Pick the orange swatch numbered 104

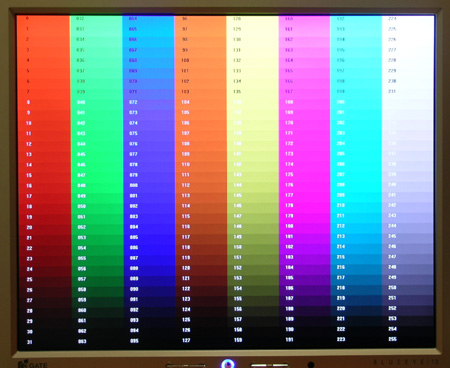click(200, 102)
